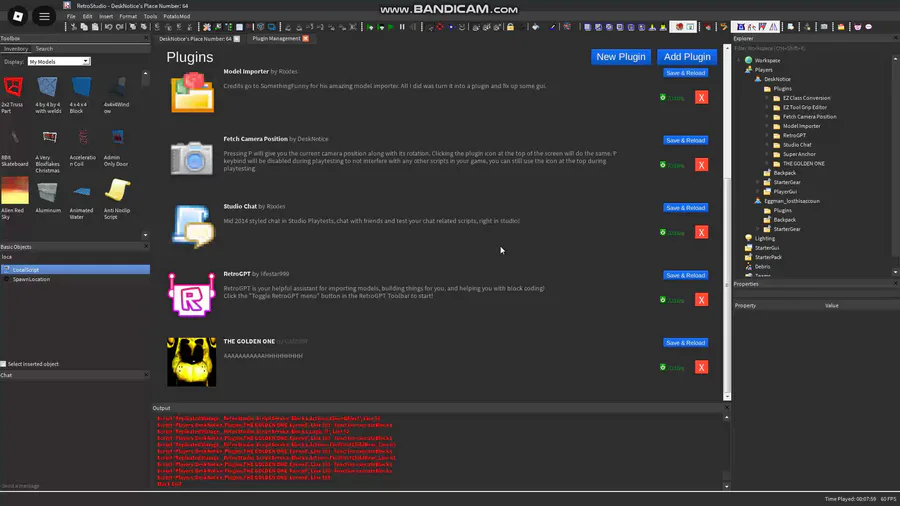Click the Pause icon in the toolbar

point(402,27)
